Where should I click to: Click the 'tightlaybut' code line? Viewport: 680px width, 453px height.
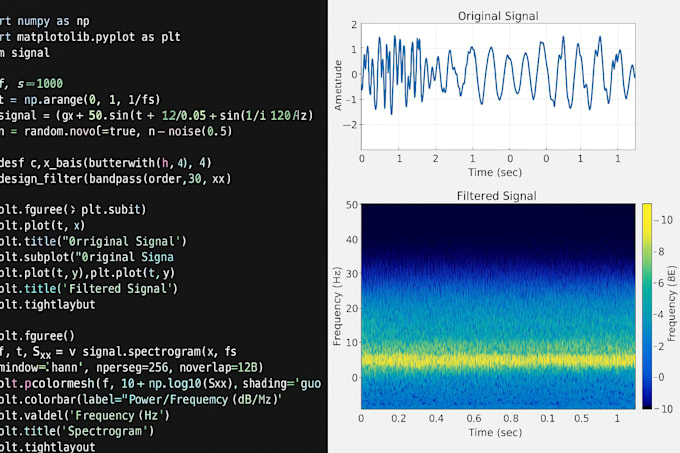click(x=48, y=304)
